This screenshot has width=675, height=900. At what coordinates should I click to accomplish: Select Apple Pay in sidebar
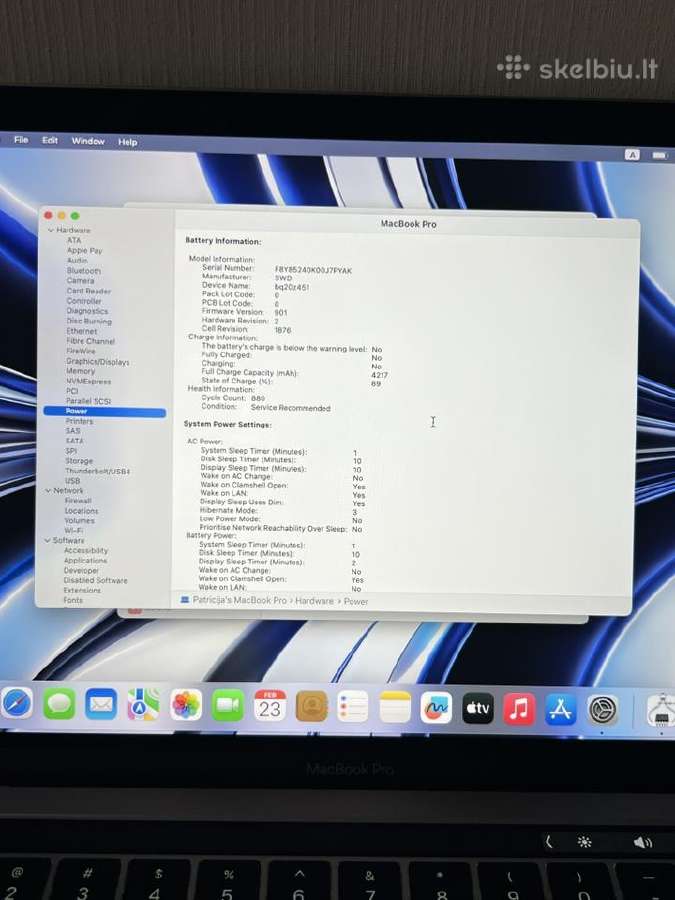(84, 250)
